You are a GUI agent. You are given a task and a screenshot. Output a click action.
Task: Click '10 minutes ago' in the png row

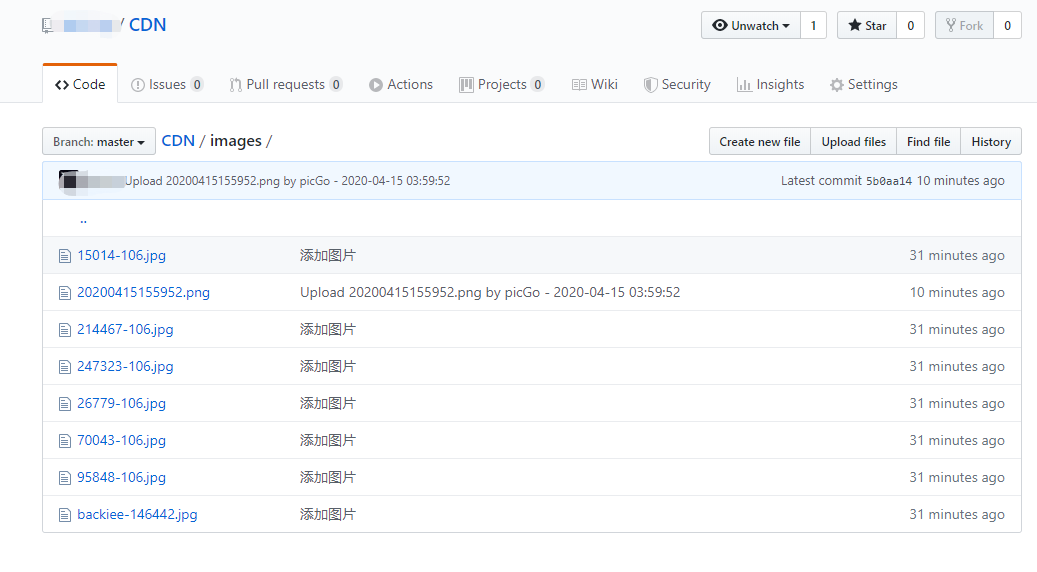(x=957, y=292)
